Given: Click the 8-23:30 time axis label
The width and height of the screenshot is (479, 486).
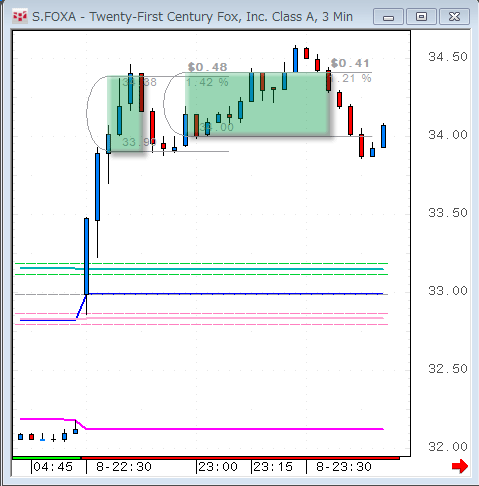Looking at the screenshot, I should (x=344, y=467).
